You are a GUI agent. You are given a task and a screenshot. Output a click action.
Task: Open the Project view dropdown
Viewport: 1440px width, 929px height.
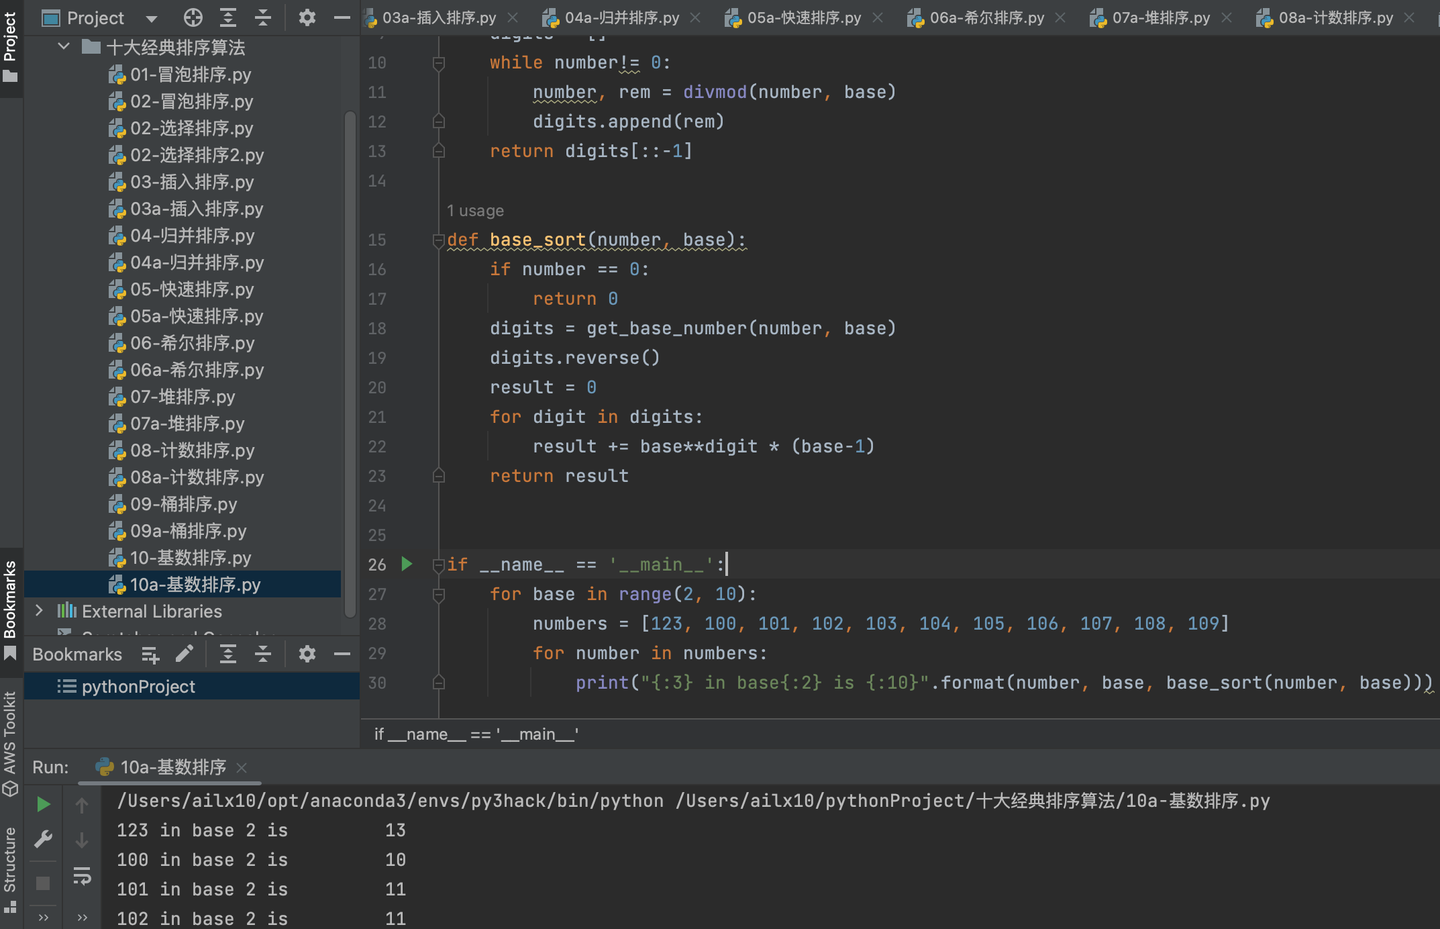[x=151, y=18]
